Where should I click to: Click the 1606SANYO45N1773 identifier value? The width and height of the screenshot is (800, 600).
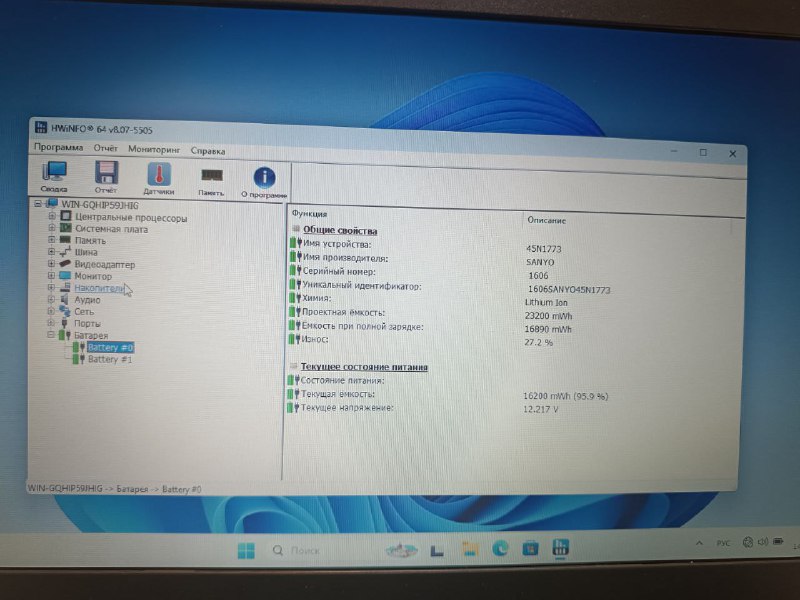(569, 289)
